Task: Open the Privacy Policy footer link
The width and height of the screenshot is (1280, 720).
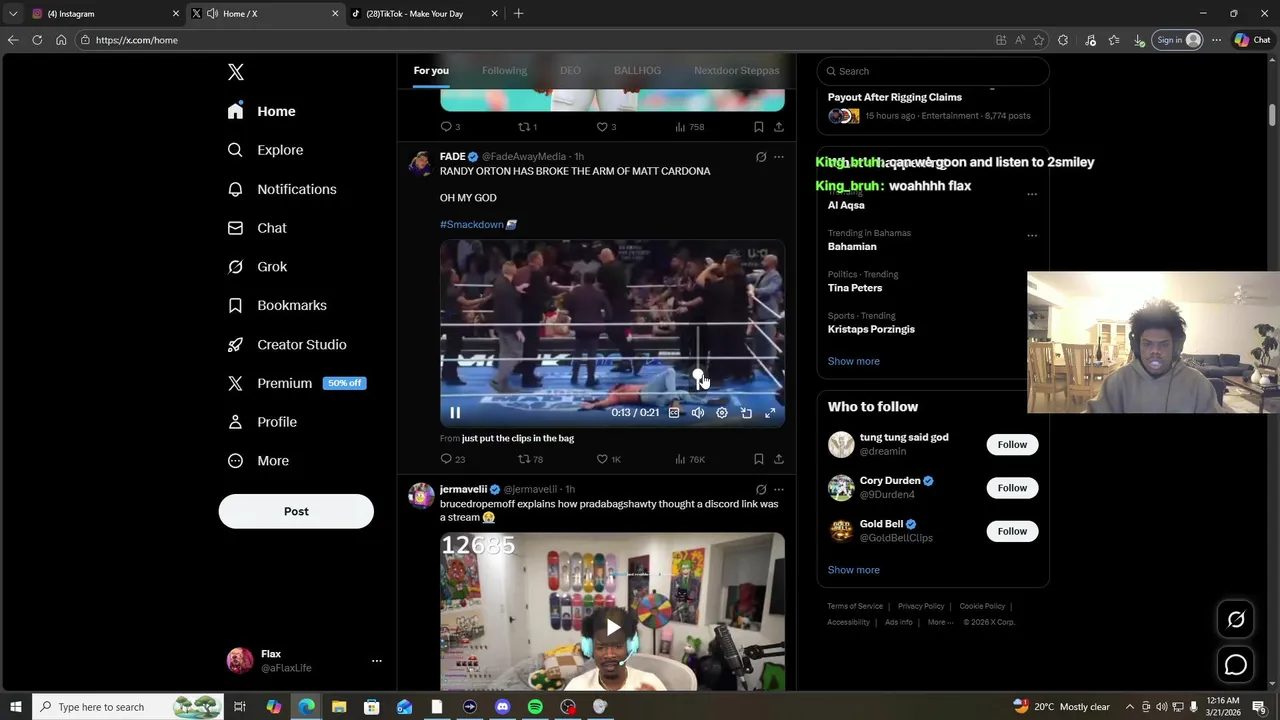Action: [921, 606]
